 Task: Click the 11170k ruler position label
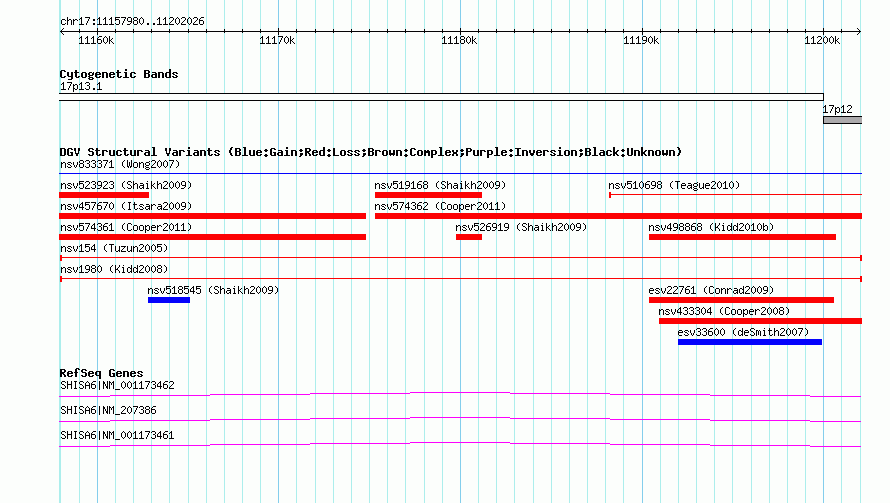(277, 40)
